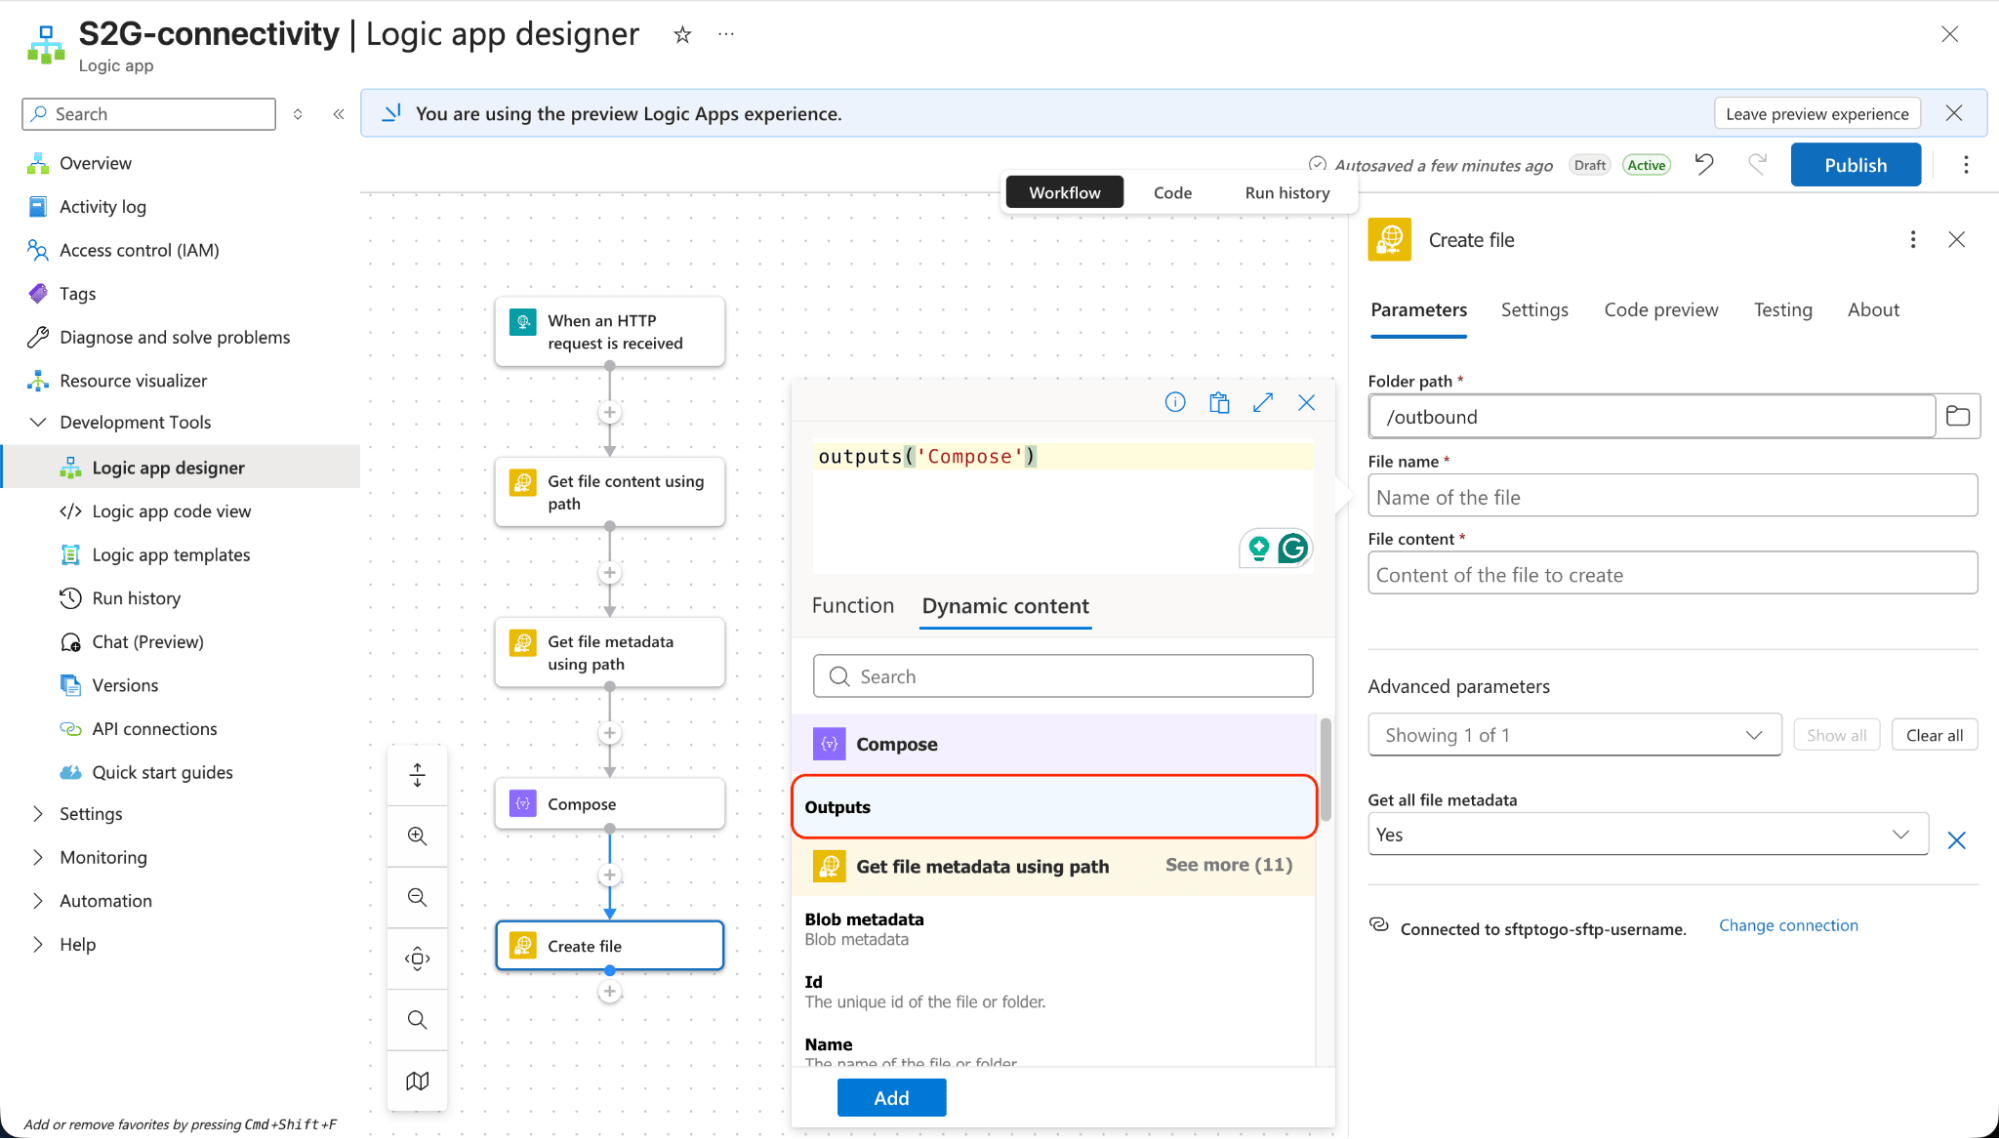
Task: Select the Compose Outputs dynamic content
Action: (1054, 806)
